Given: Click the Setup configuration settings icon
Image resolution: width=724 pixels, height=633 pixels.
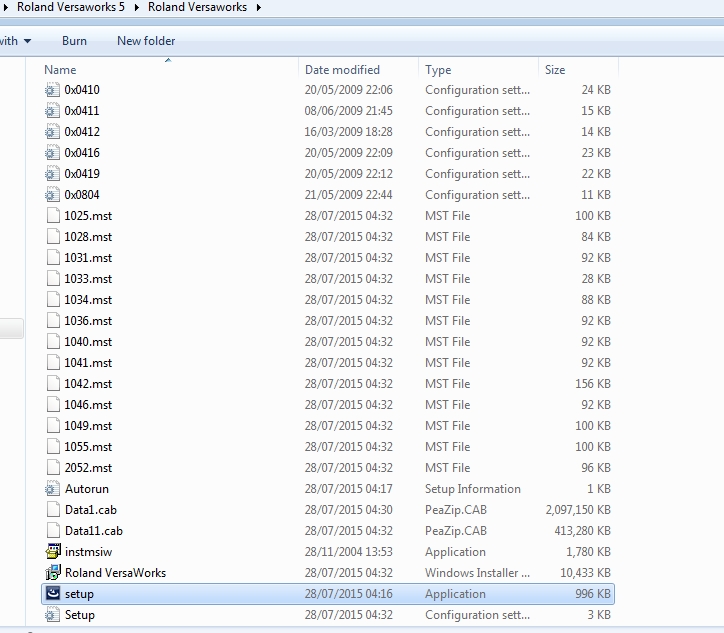Looking at the screenshot, I should coord(53,615).
